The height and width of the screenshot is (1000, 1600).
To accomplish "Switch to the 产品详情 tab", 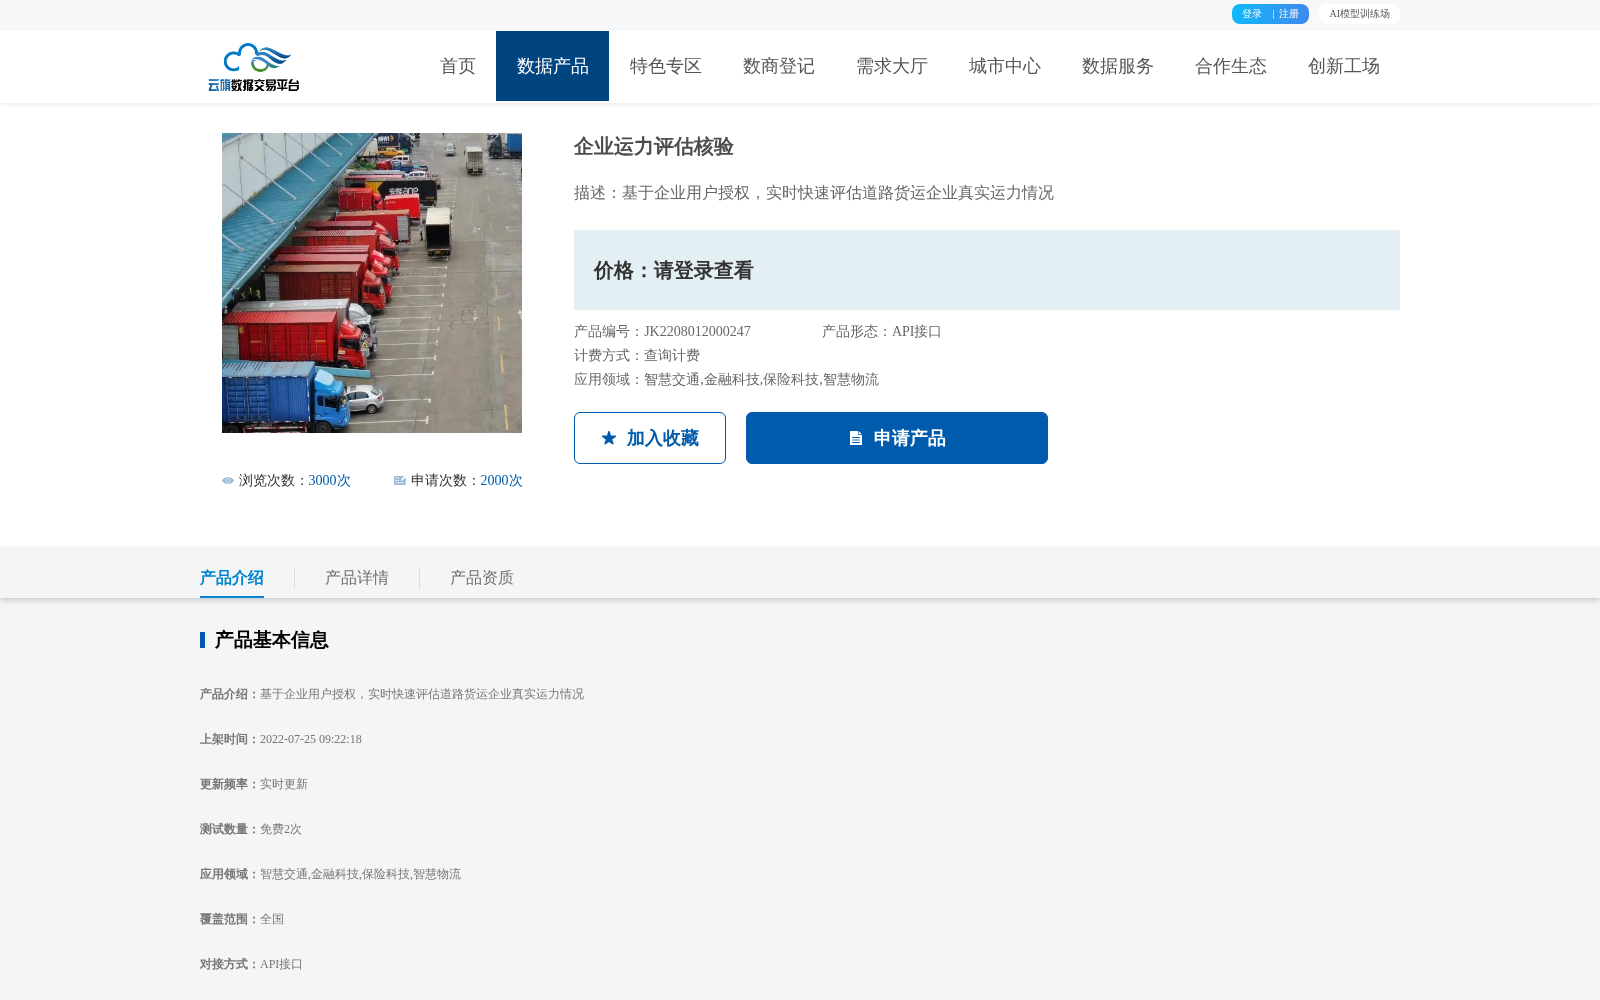I will pyautogui.click(x=357, y=578).
